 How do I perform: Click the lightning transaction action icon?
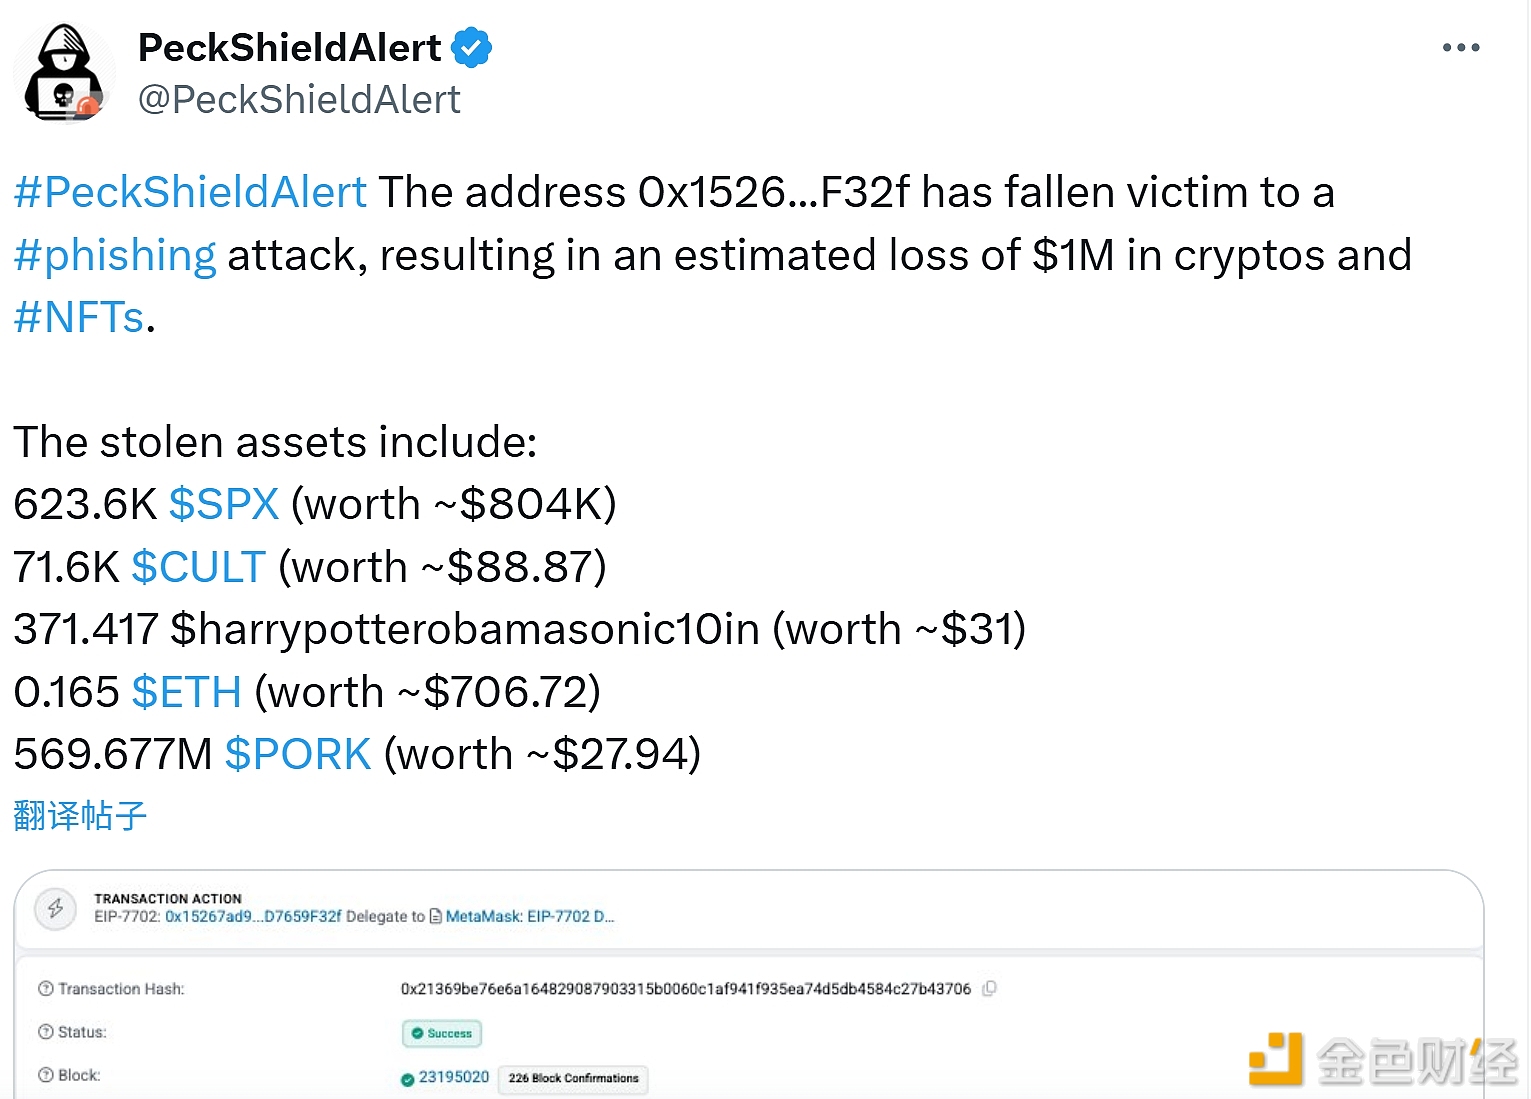(56, 908)
